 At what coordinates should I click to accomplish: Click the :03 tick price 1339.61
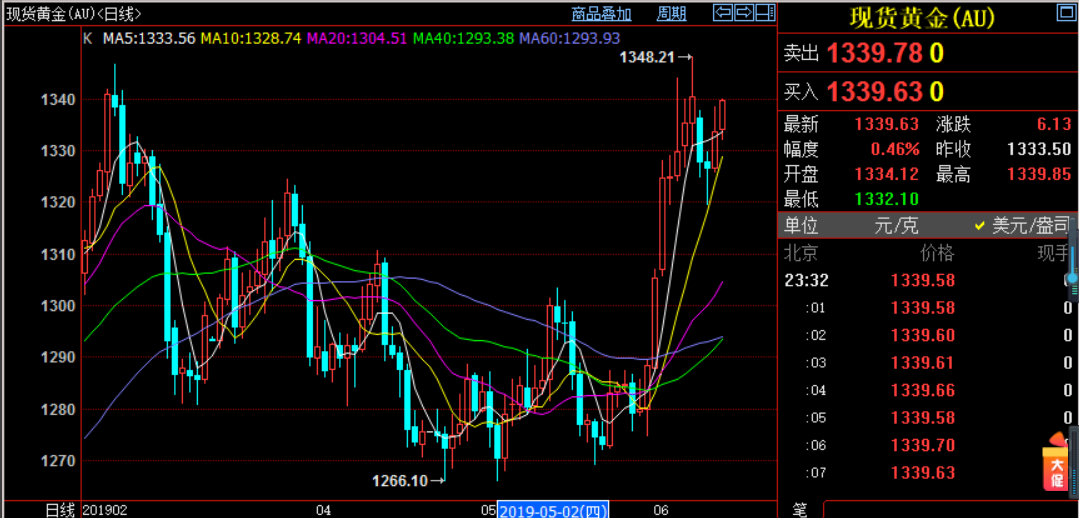pyautogui.click(x=923, y=363)
